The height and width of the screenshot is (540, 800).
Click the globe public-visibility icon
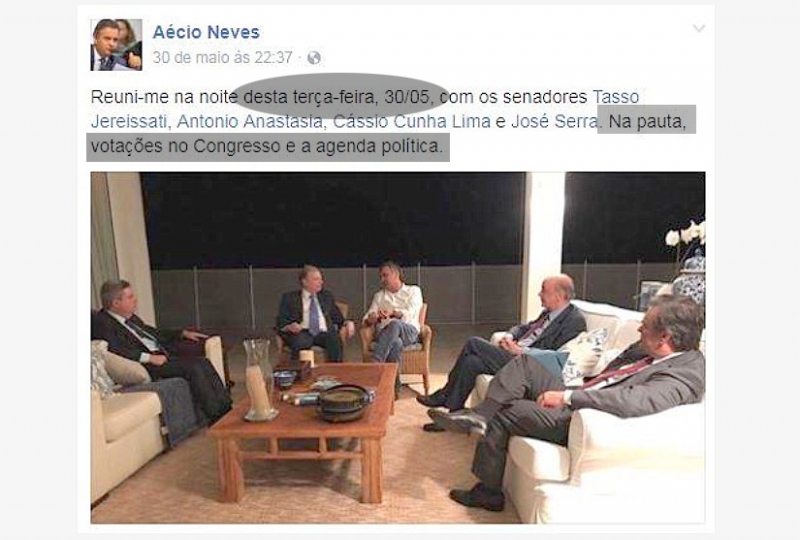point(314,58)
